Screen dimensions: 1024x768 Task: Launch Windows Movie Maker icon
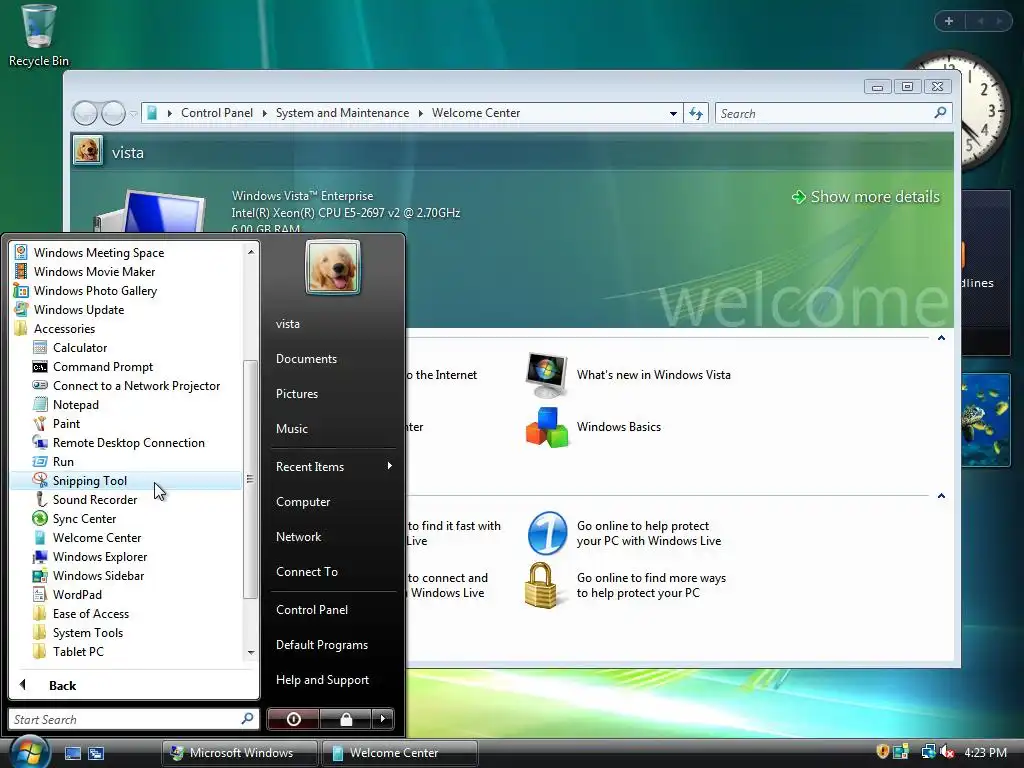coord(21,272)
